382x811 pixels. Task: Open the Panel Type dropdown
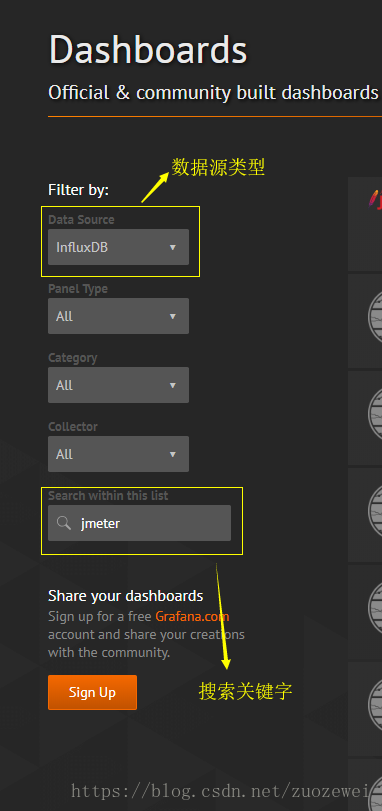tap(118, 316)
